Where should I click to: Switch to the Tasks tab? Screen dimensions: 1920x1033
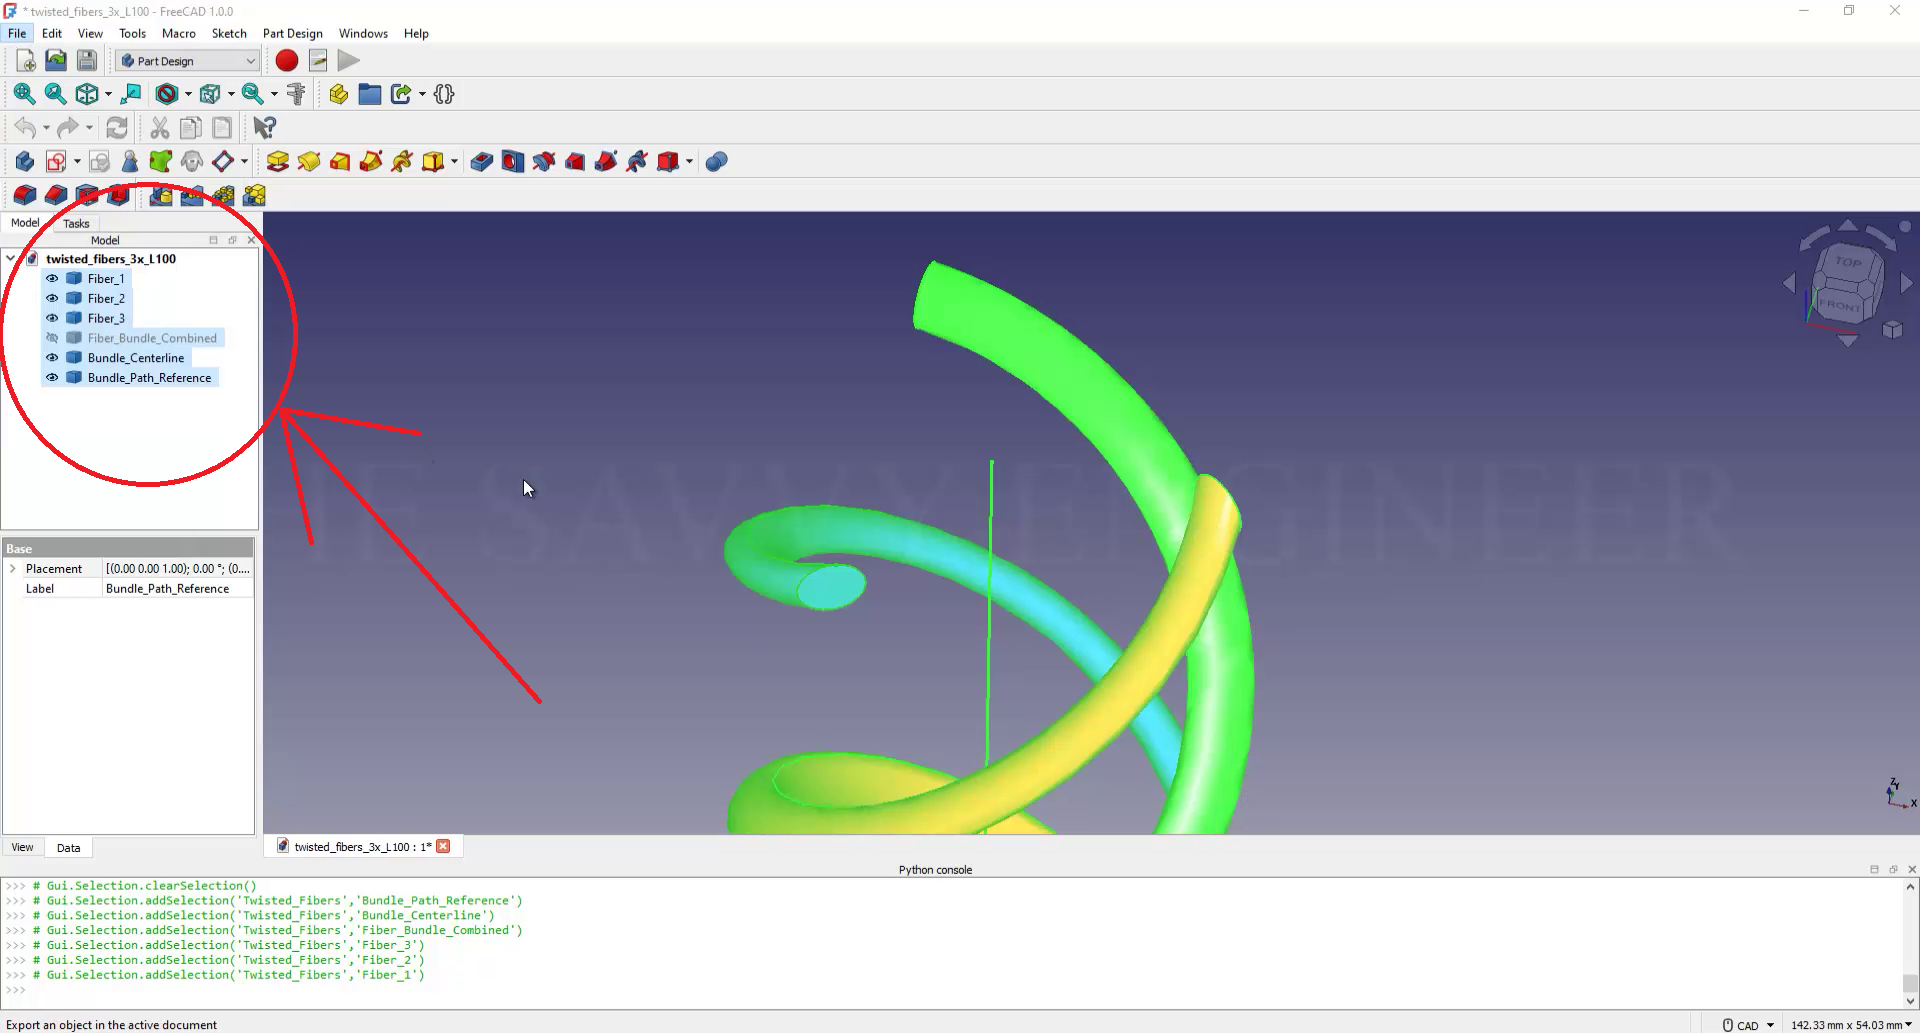76,224
